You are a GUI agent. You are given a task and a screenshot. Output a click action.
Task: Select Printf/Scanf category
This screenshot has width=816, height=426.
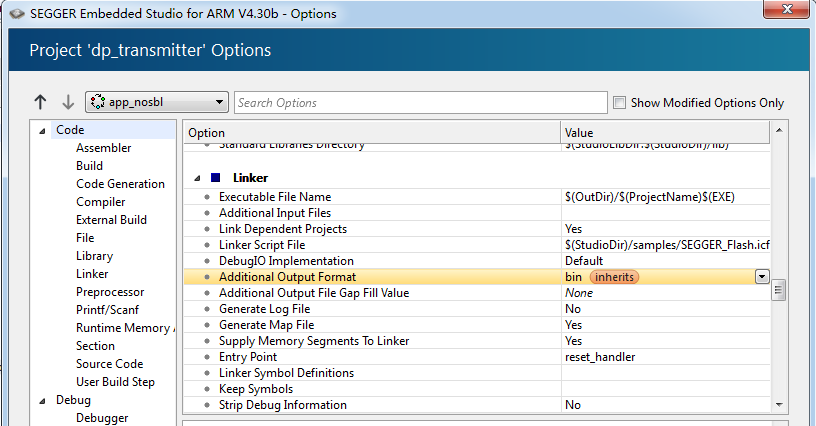(x=107, y=309)
